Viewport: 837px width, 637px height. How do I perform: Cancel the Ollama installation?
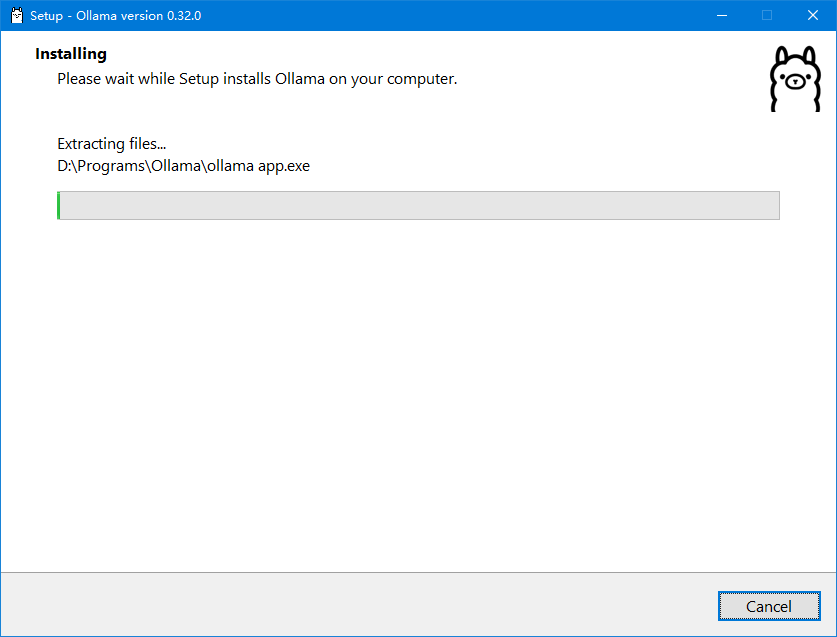point(769,606)
